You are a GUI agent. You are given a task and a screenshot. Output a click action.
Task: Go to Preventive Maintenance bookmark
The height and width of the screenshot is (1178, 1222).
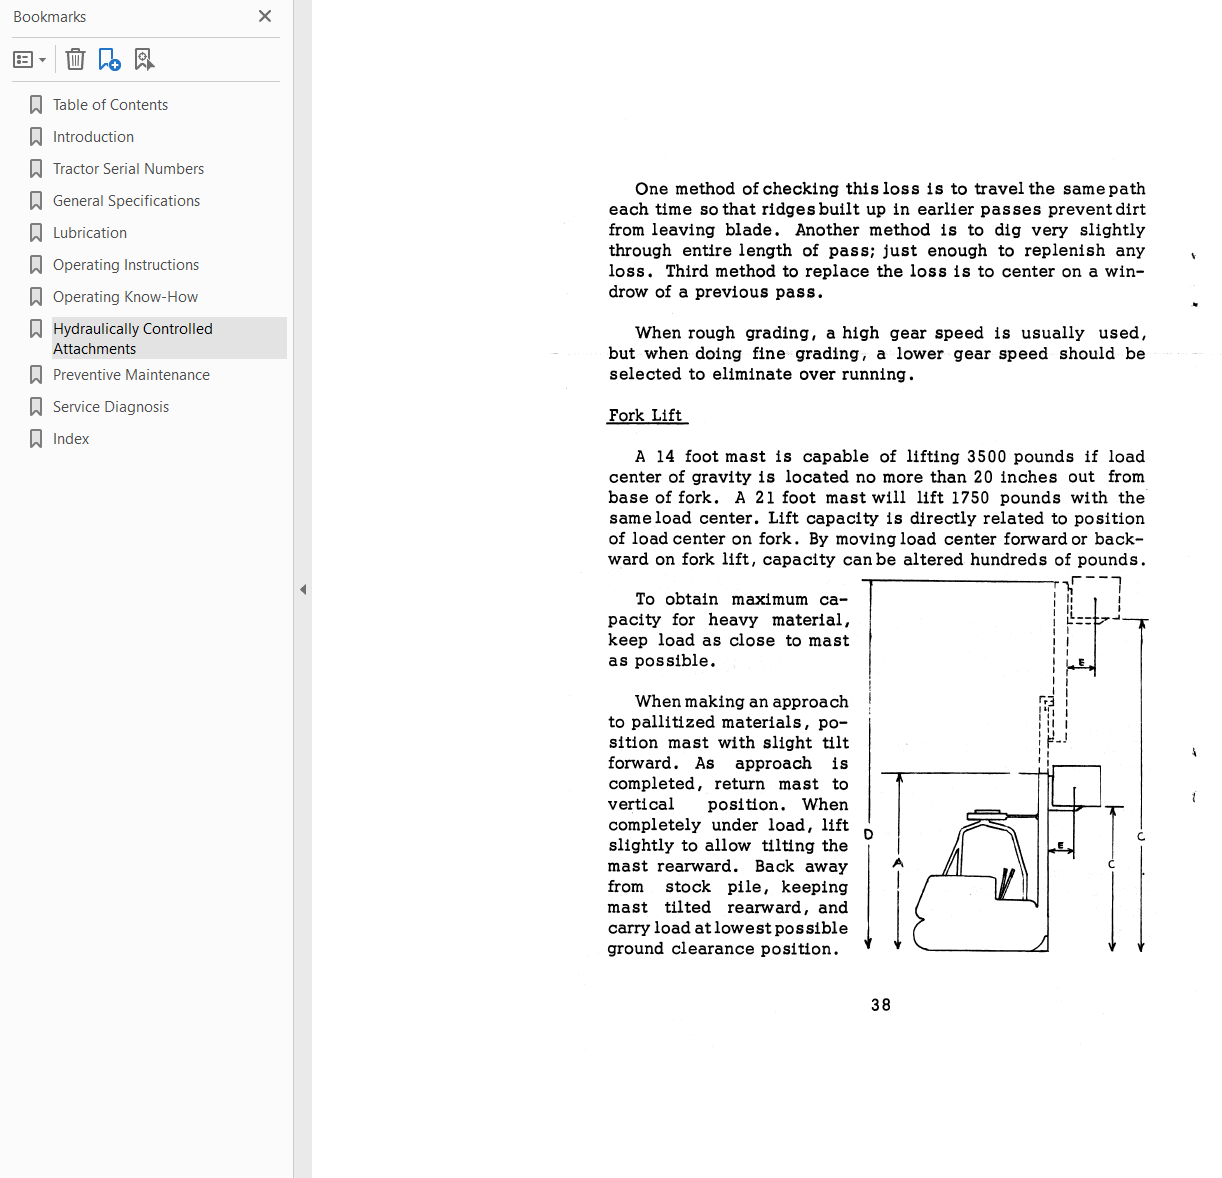tap(131, 375)
